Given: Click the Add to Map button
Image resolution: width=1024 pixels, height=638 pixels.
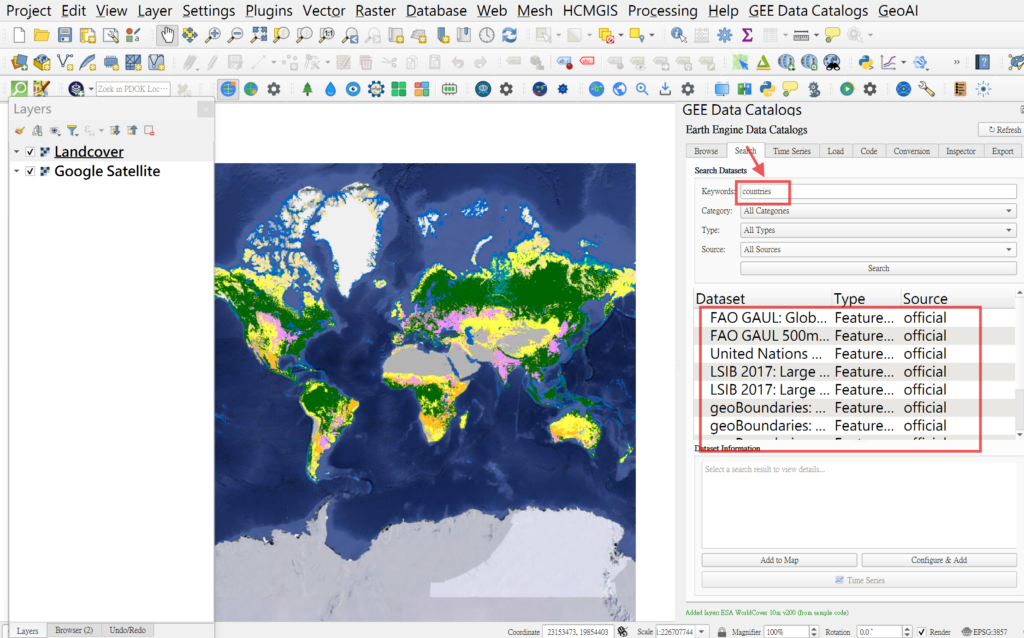Looking at the screenshot, I should (x=778, y=560).
